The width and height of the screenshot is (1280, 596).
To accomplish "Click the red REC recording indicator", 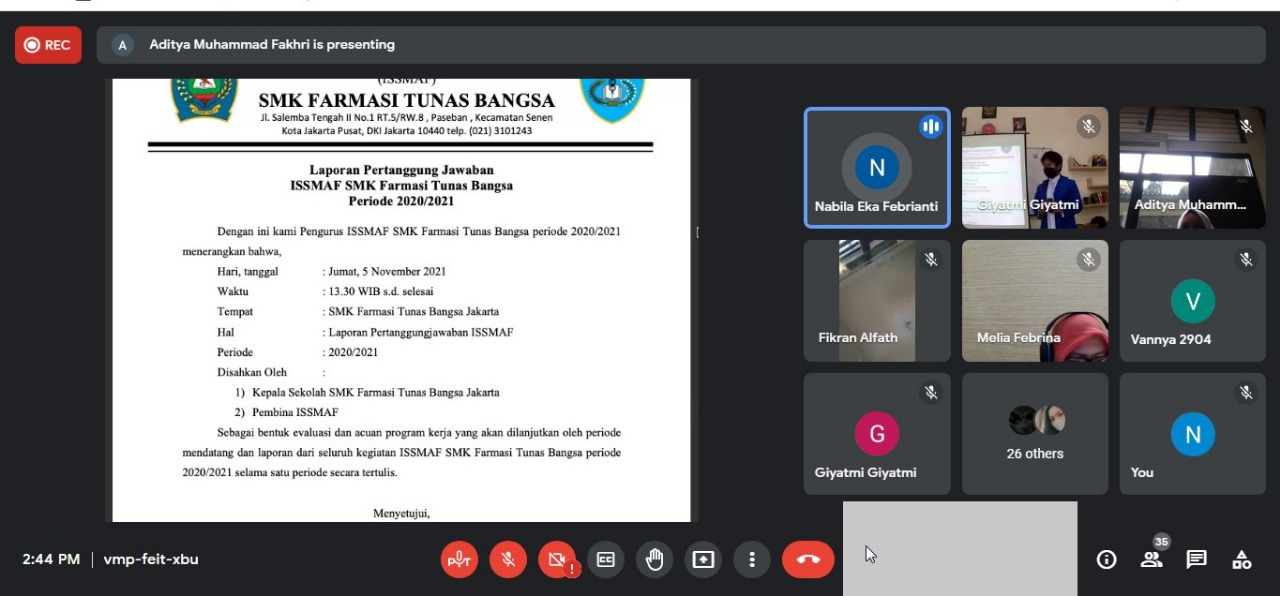I will pyautogui.click(x=48, y=45).
